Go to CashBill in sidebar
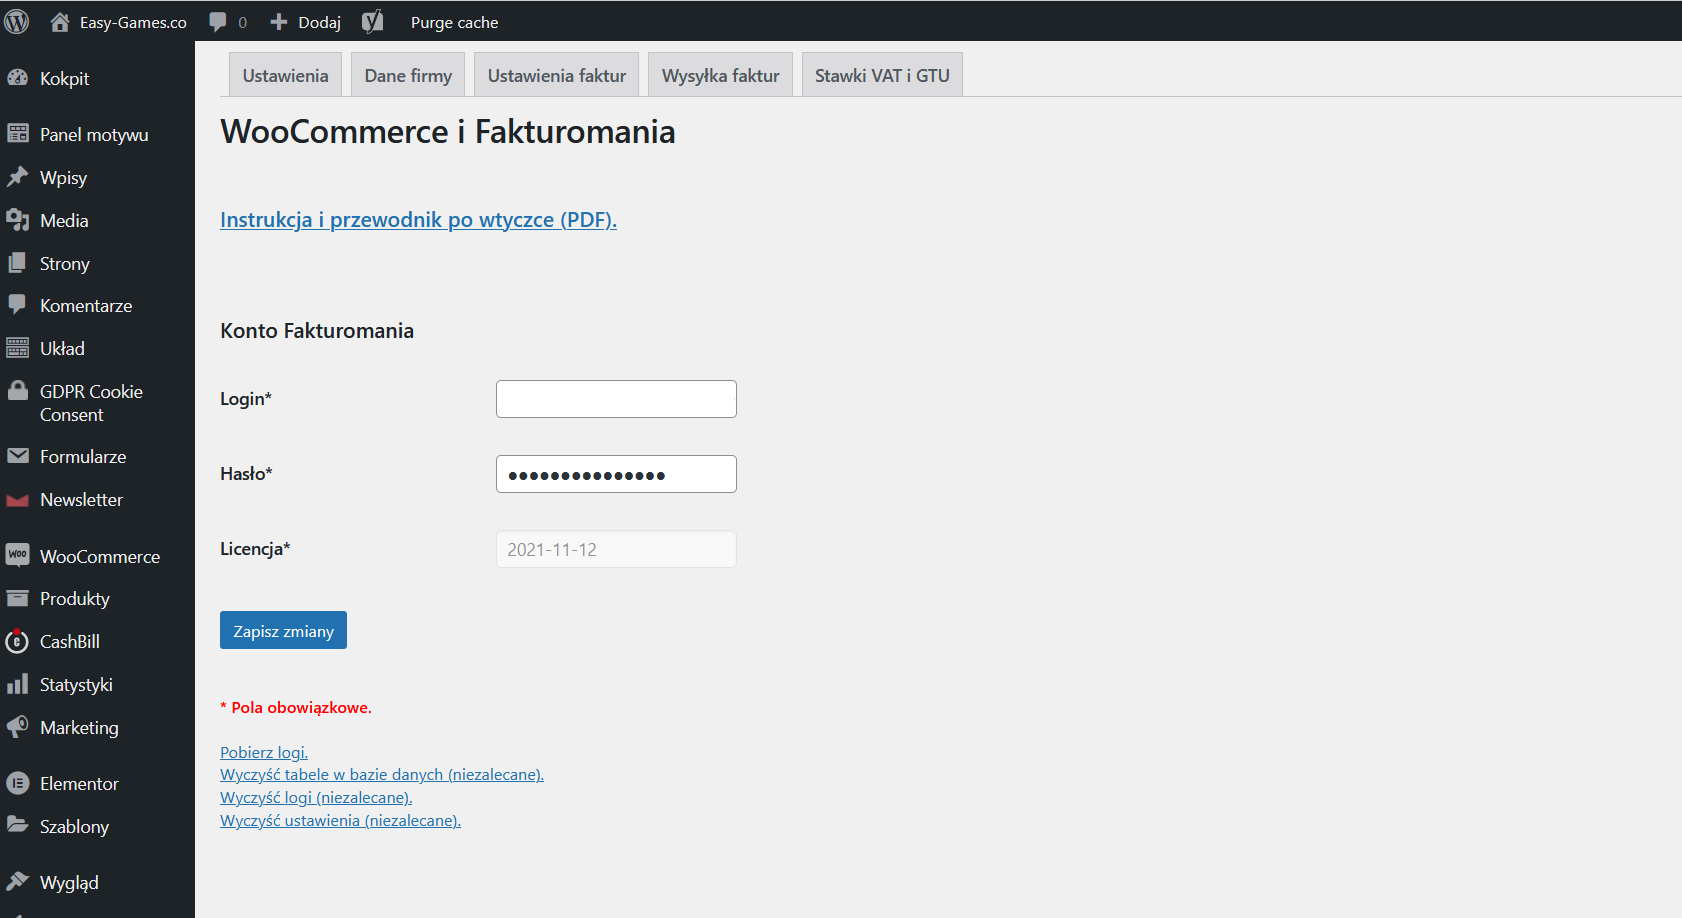The height and width of the screenshot is (918, 1682). click(x=69, y=642)
